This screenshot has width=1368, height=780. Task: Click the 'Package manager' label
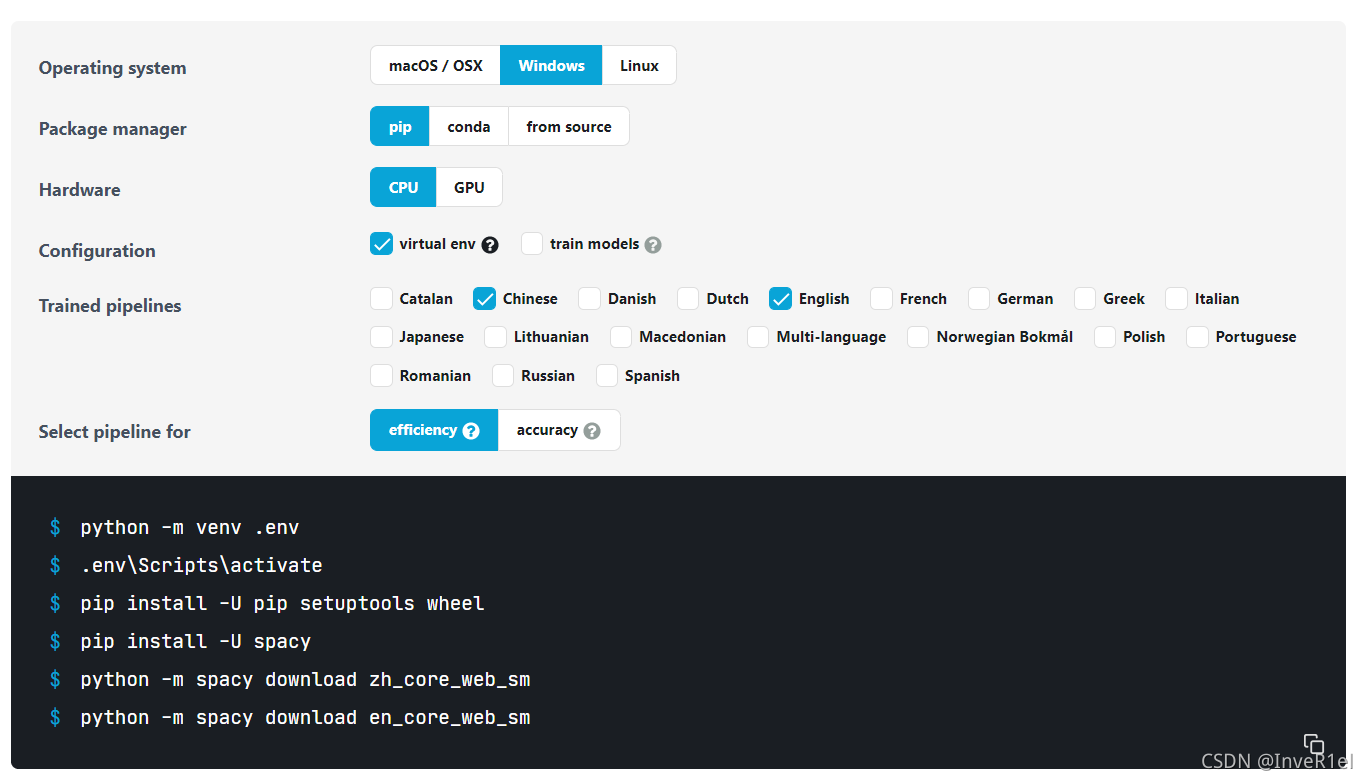click(112, 129)
